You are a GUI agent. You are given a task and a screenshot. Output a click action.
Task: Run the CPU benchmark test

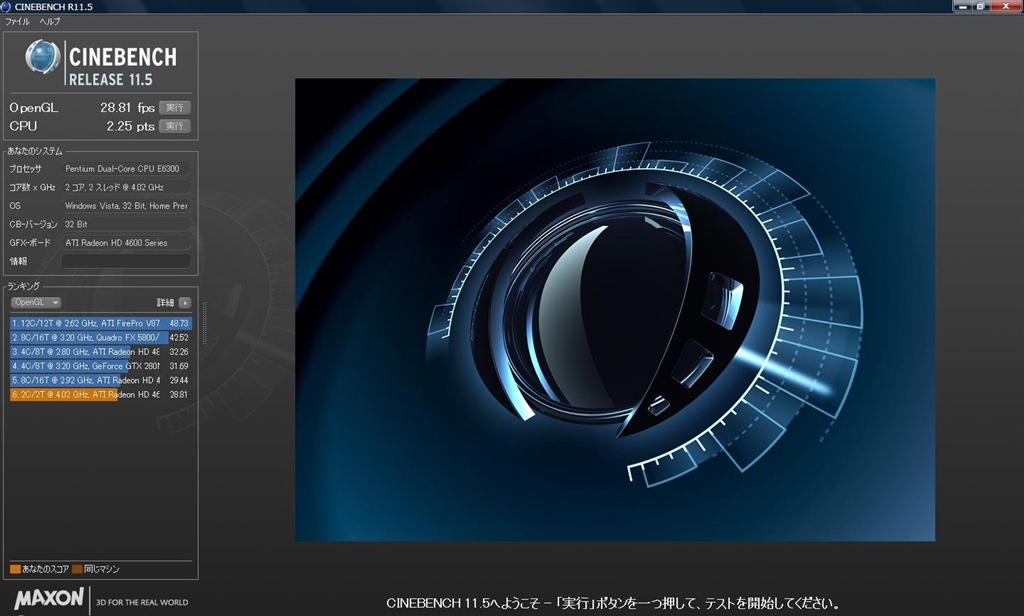(174, 126)
